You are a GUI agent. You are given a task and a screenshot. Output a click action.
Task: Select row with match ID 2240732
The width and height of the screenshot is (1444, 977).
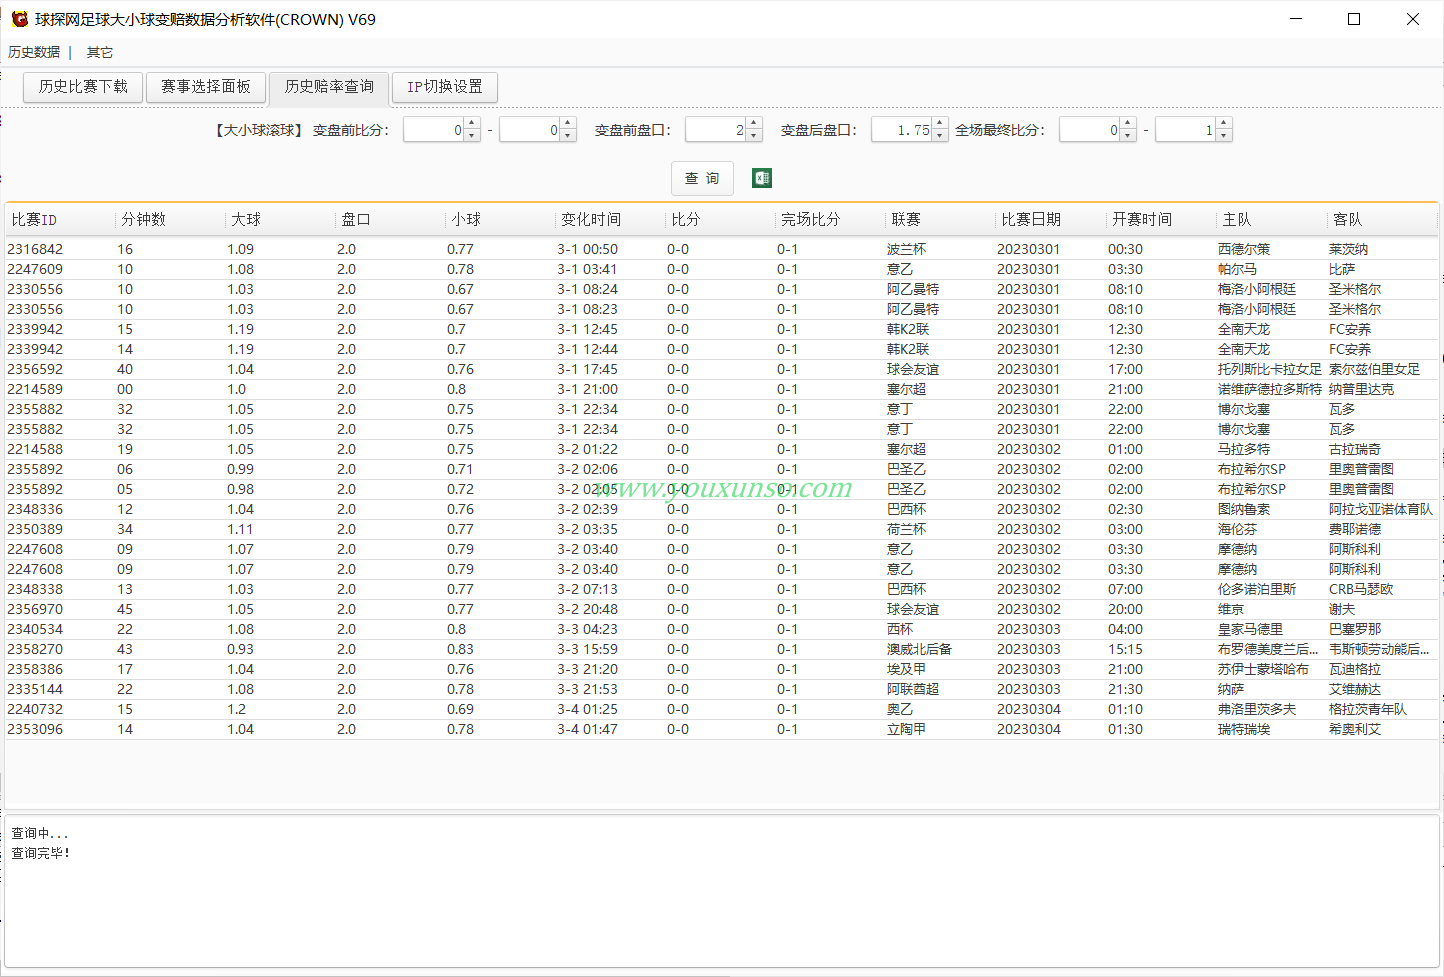click(x=721, y=709)
